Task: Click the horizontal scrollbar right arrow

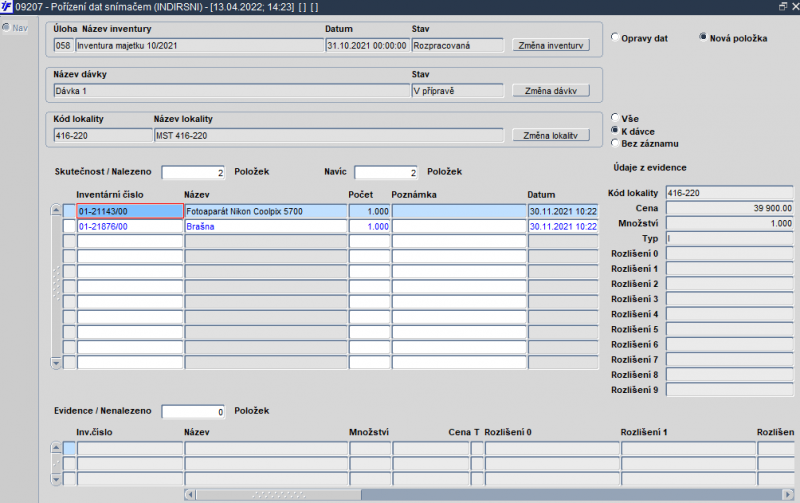Action: [x=788, y=494]
